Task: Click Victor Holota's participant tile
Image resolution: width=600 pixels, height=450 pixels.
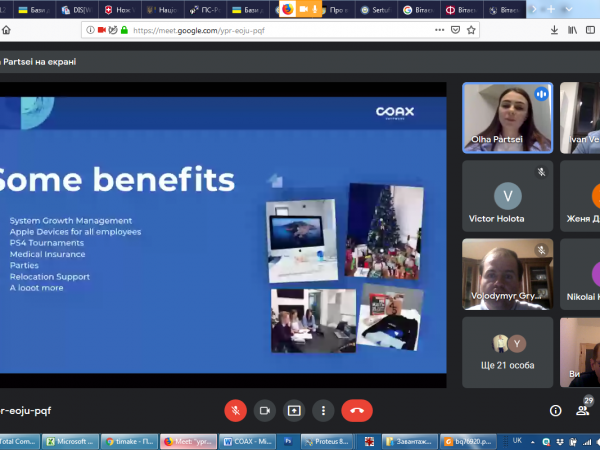Action: click(507, 195)
